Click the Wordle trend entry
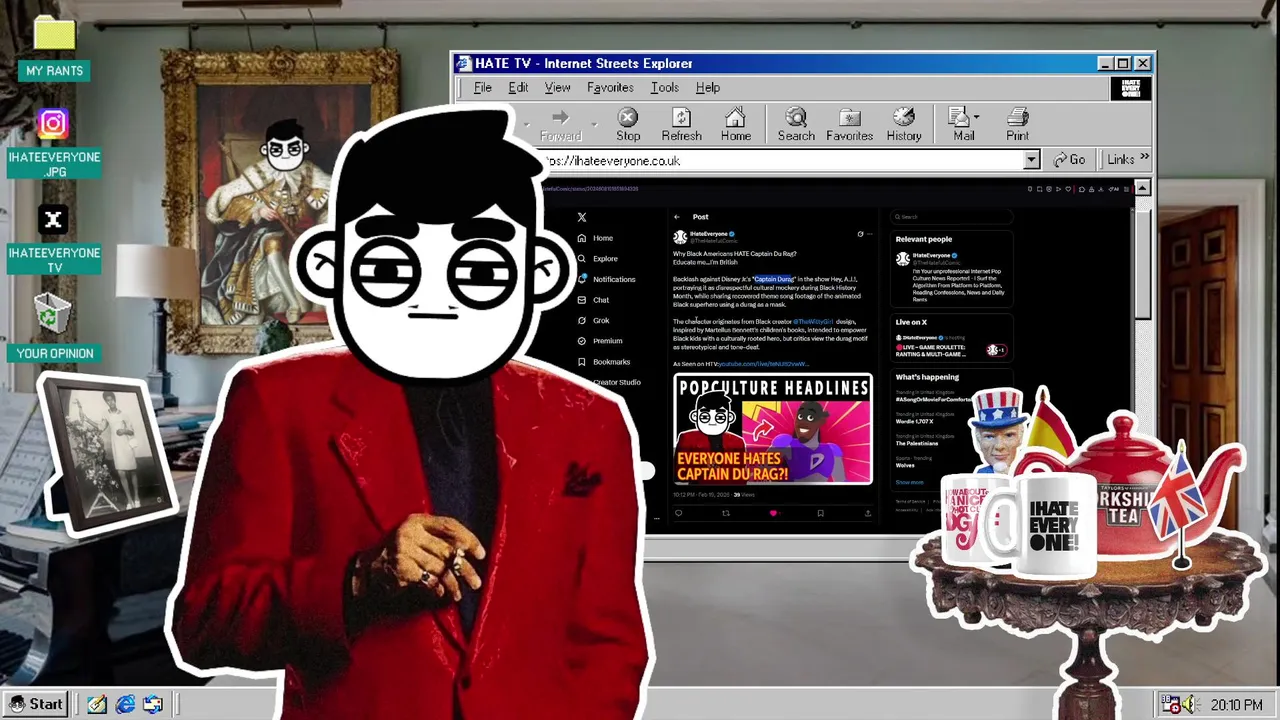Screen dimensions: 1280x720 point(914,421)
